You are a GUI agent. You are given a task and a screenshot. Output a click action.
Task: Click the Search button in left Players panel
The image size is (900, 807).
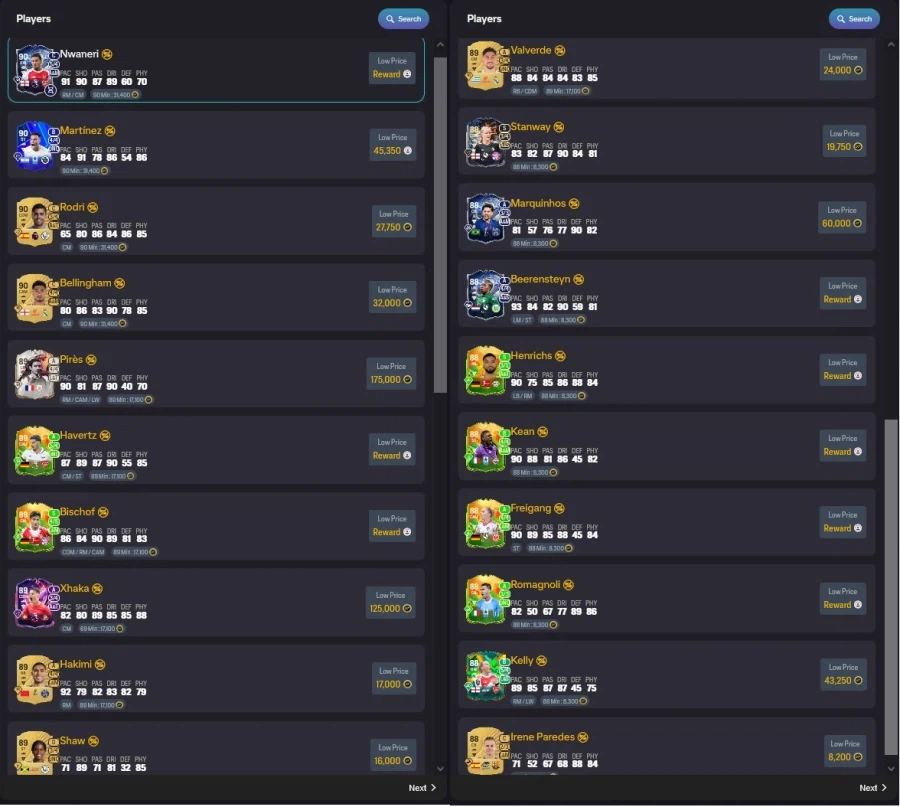pos(404,19)
